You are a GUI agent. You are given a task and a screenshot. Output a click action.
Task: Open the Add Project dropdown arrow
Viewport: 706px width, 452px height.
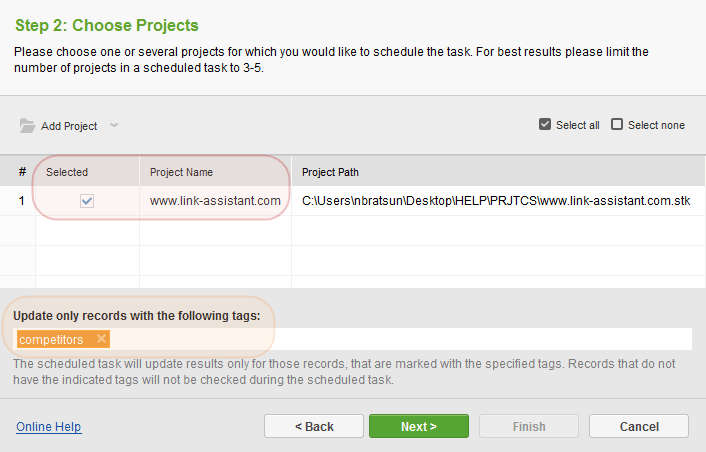tap(114, 125)
